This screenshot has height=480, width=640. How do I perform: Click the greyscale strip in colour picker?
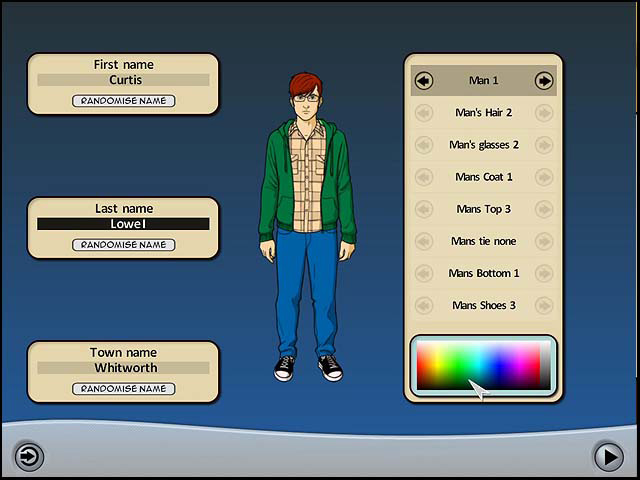[545, 365]
